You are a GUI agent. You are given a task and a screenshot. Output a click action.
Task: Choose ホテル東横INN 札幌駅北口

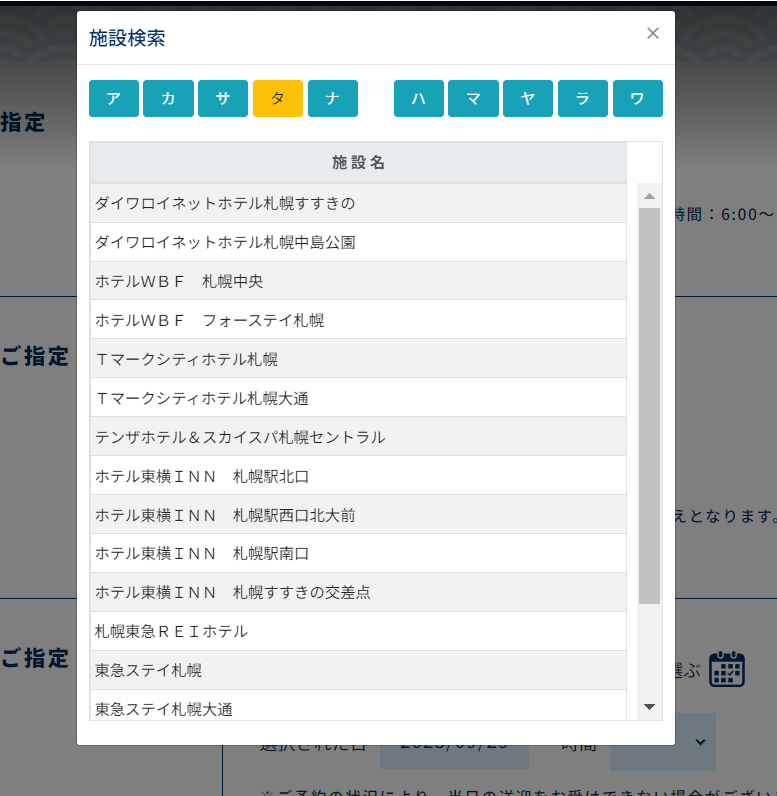tap(358, 476)
